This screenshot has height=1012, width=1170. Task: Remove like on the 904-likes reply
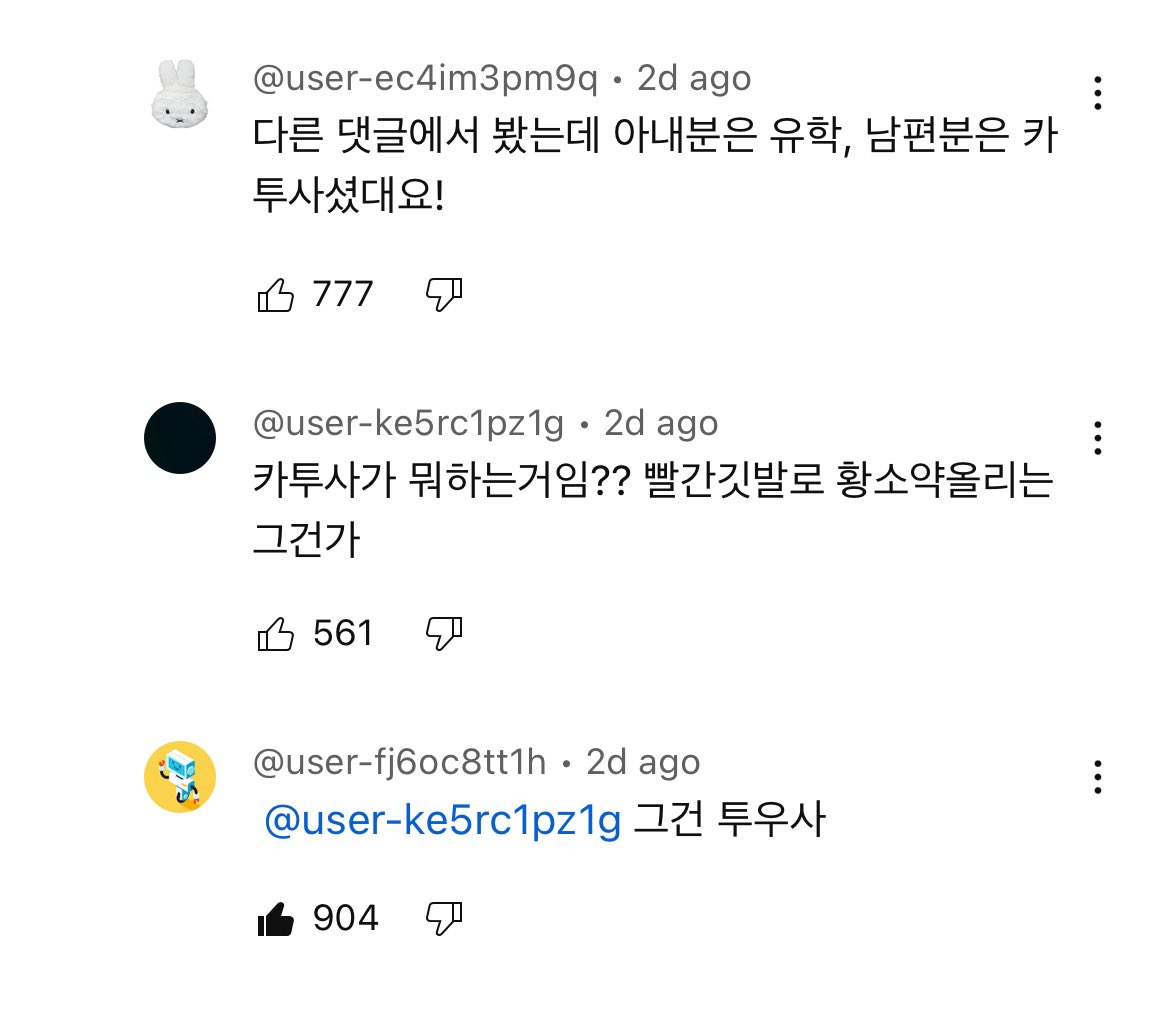click(276, 918)
